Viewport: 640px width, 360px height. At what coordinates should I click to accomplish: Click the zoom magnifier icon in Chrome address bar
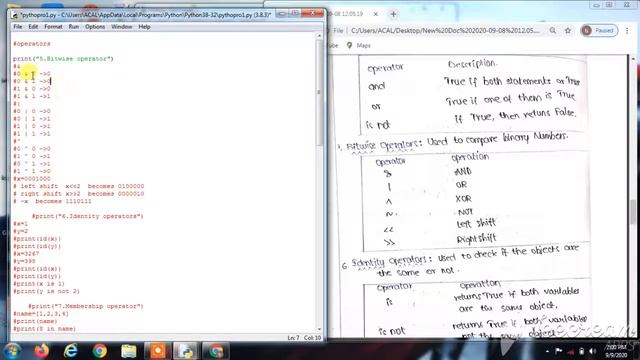coord(552,31)
